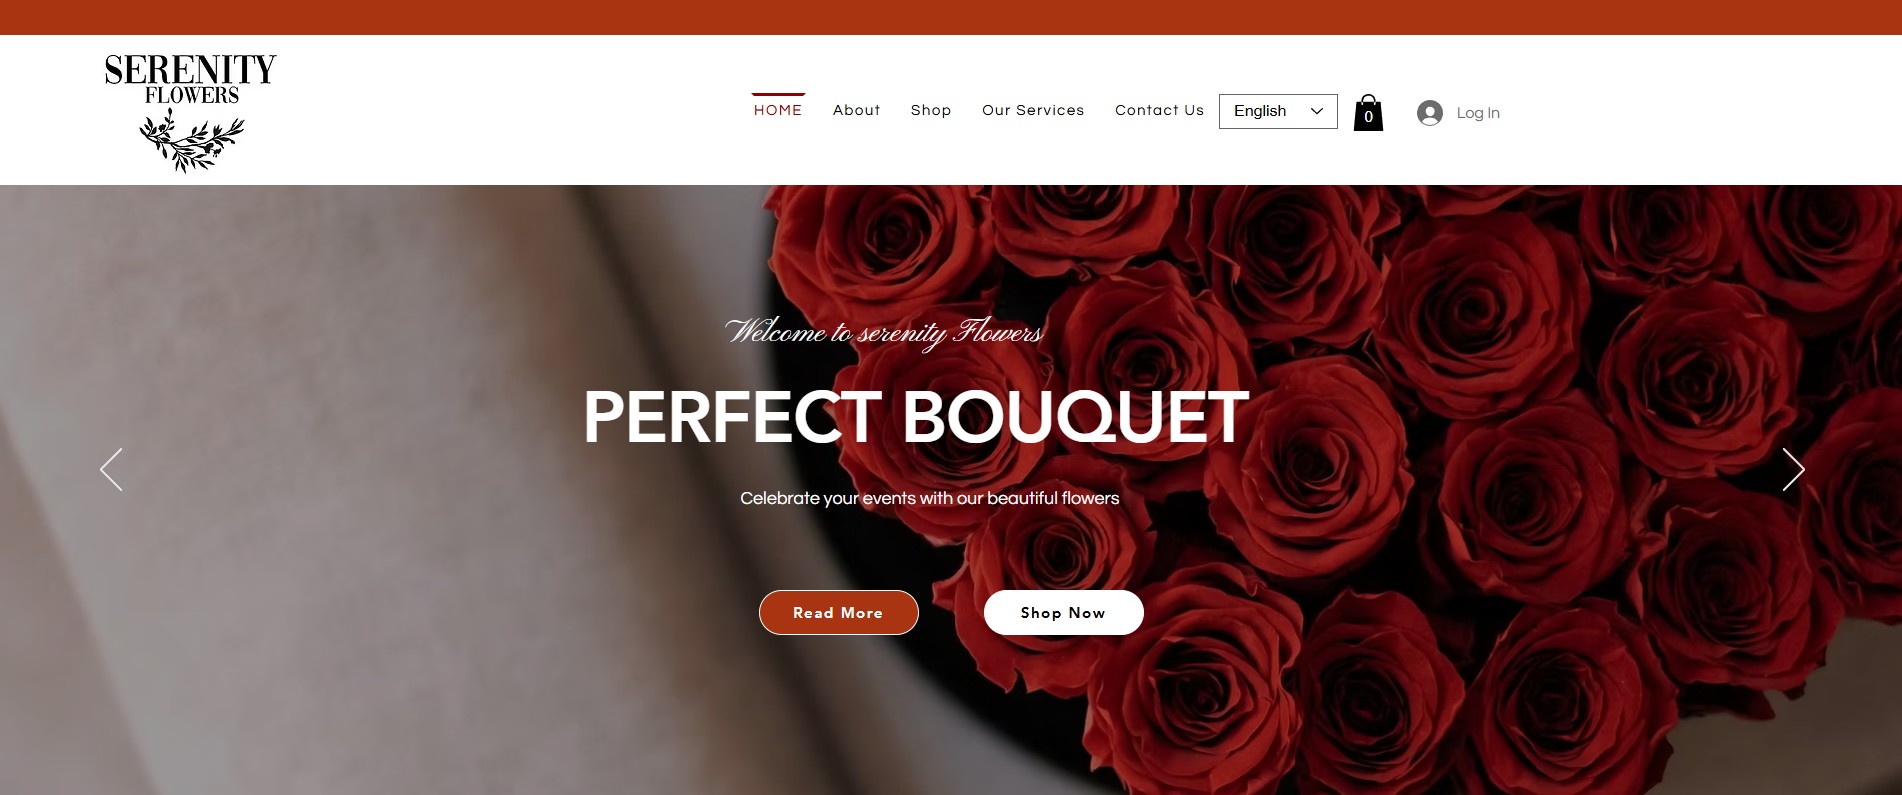Go to previous slide with left arrow

(x=111, y=469)
